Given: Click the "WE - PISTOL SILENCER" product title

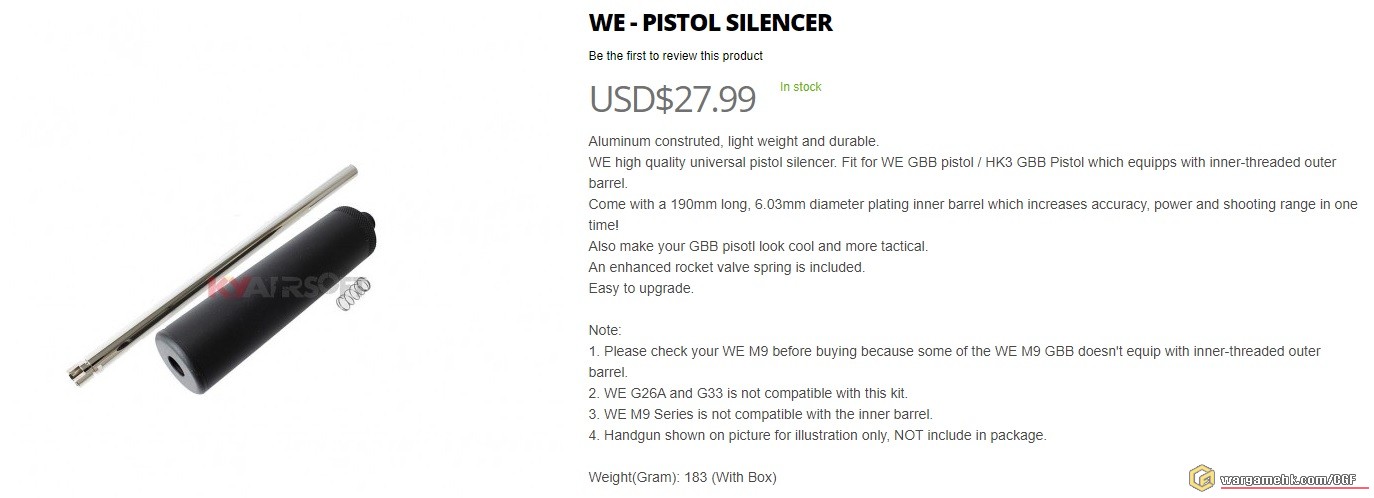Looking at the screenshot, I should [x=710, y=22].
